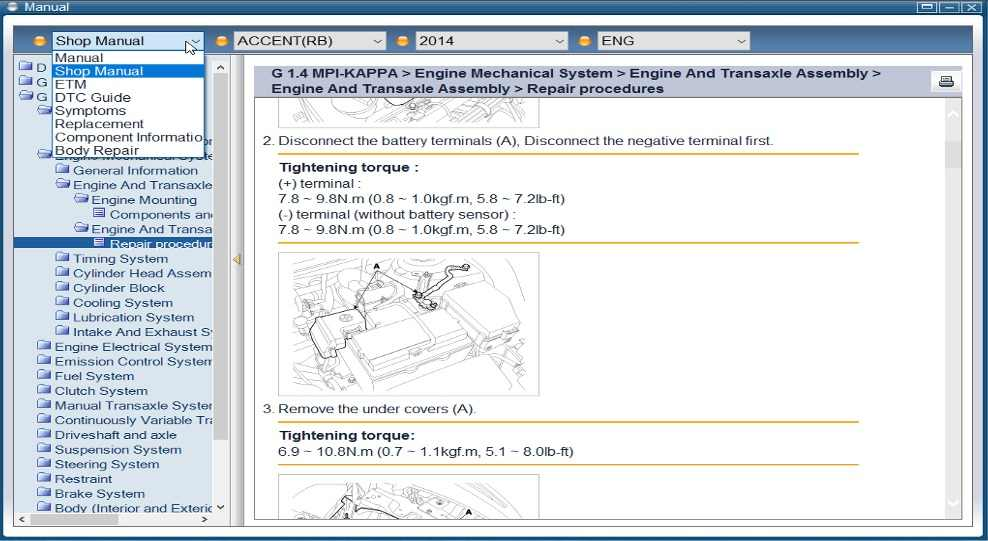The height and width of the screenshot is (541, 988).
Task: Click the folder icon beside Fuel System
Action: point(44,376)
